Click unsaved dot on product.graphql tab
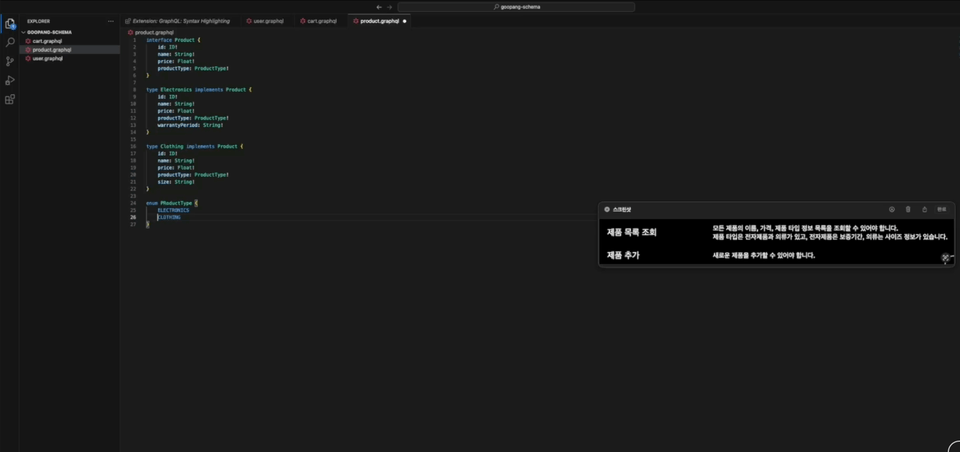 405,21
